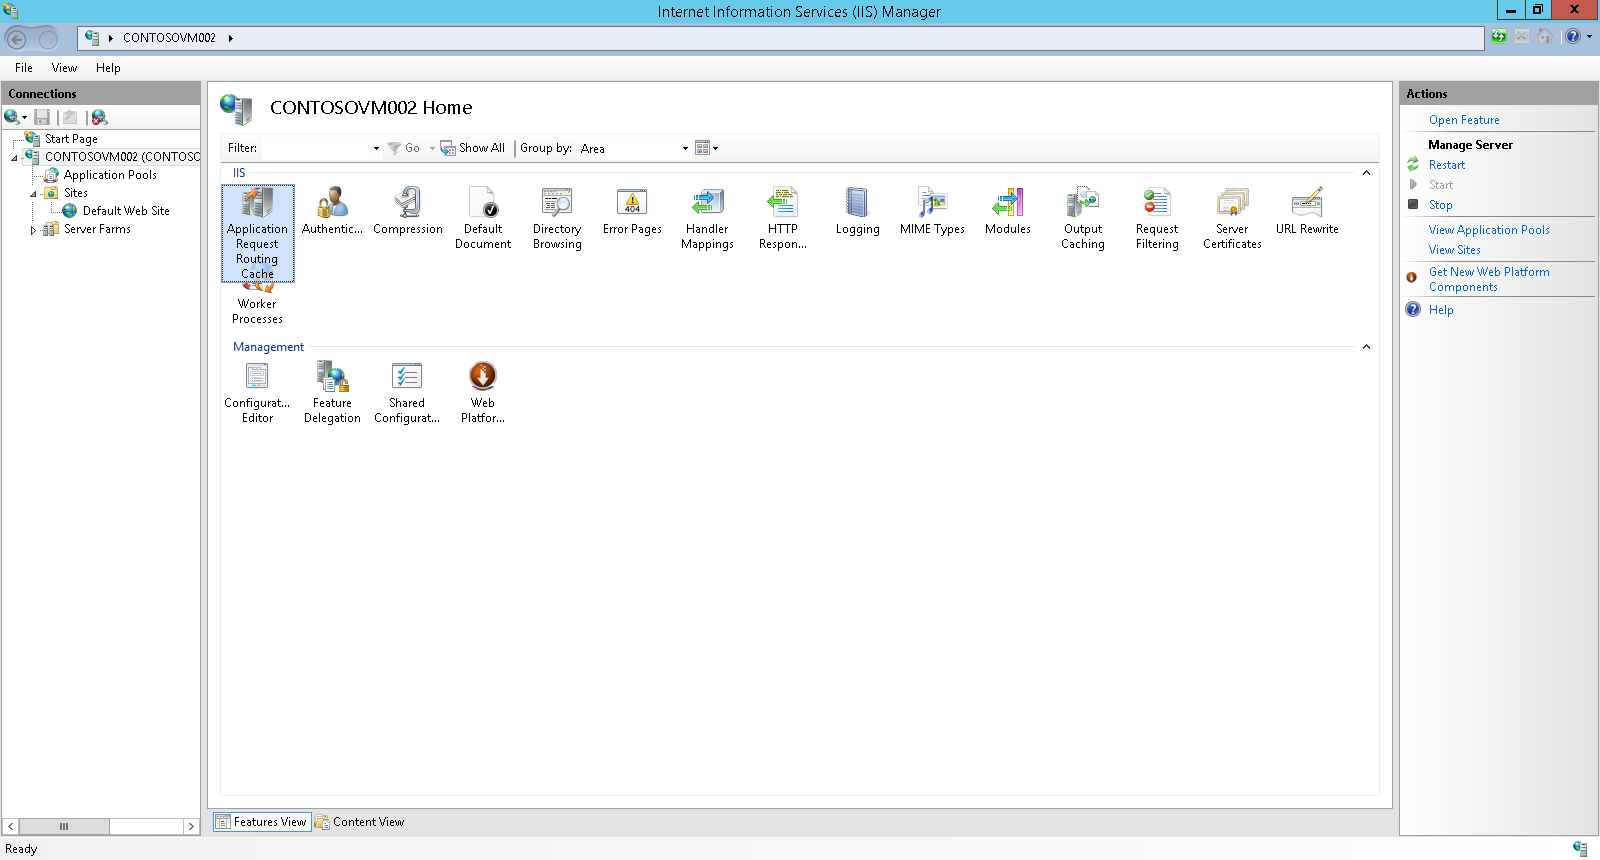The width and height of the screenshot is (1600, 860).
Task: Collapse the Management section group
Action: pos(1366,347)
